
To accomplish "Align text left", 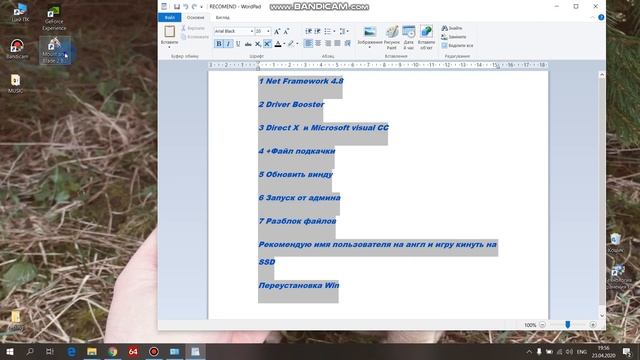I will 309,43.
